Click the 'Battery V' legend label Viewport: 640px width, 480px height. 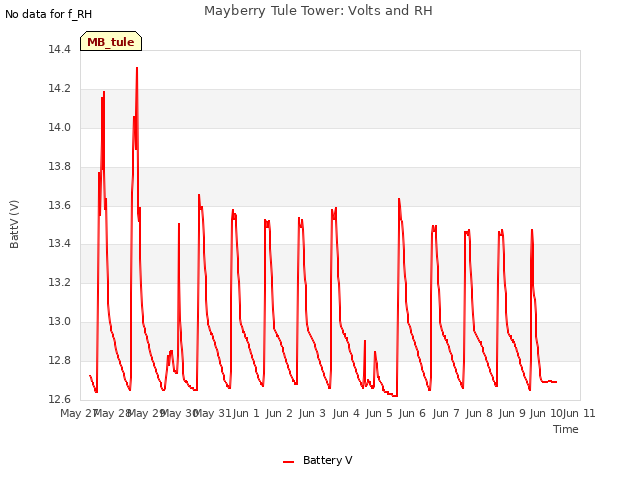(327, 460)
